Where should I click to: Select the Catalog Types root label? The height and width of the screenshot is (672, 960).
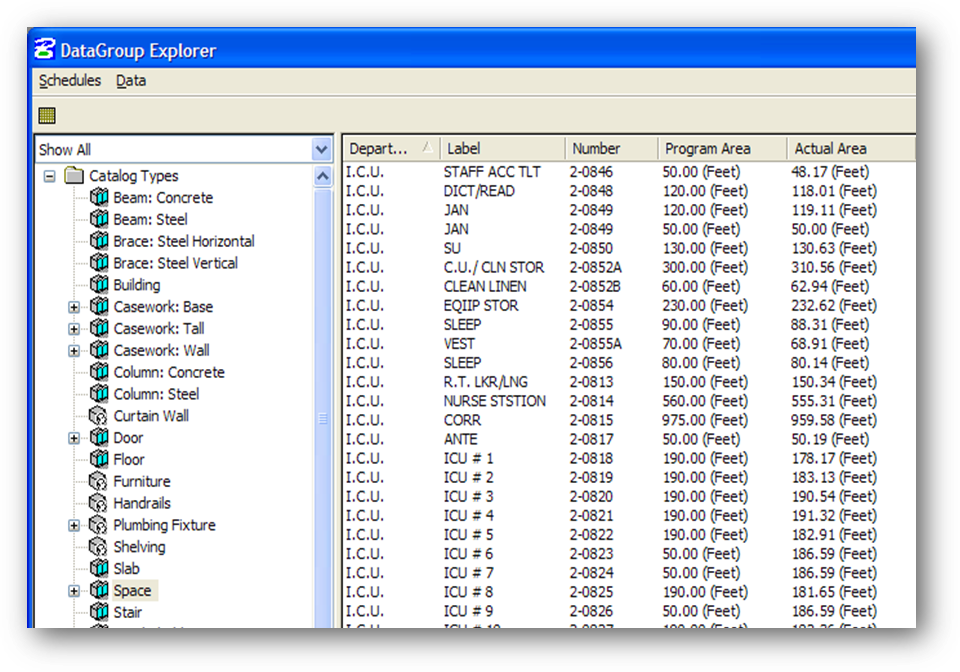tap(134, 176)
